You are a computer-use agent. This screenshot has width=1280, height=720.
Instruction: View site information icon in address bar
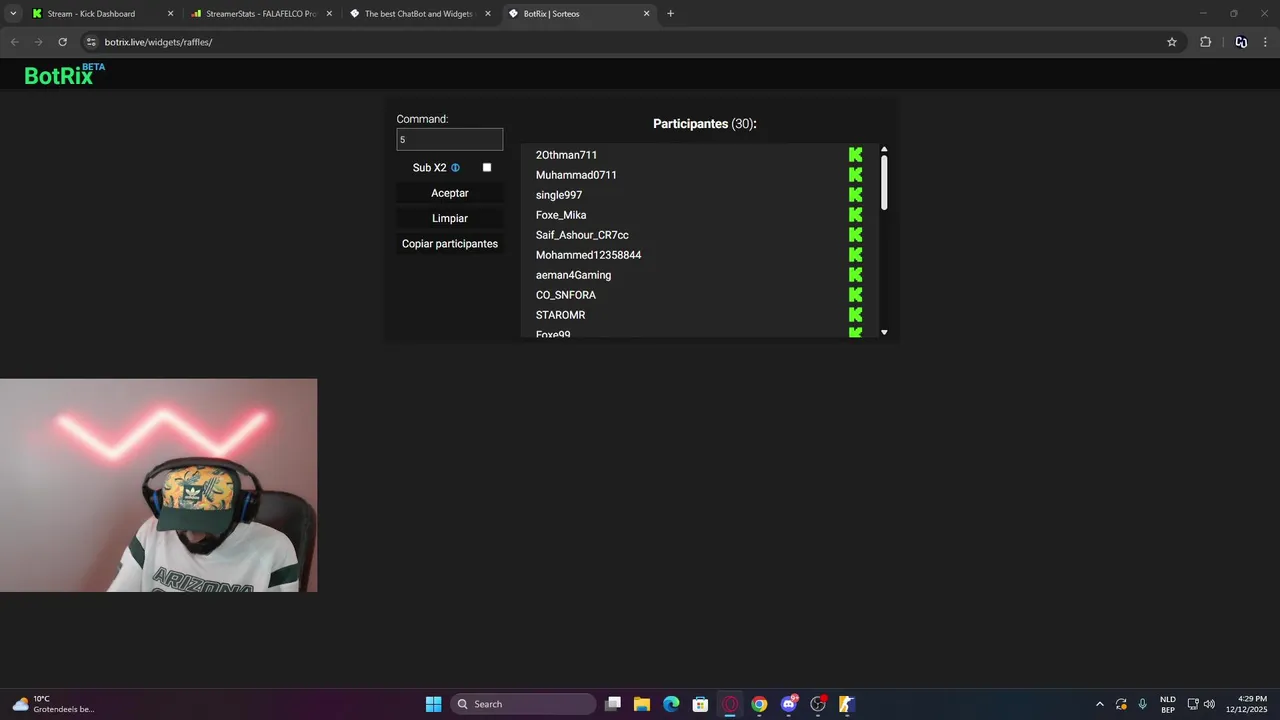point(91,42)
